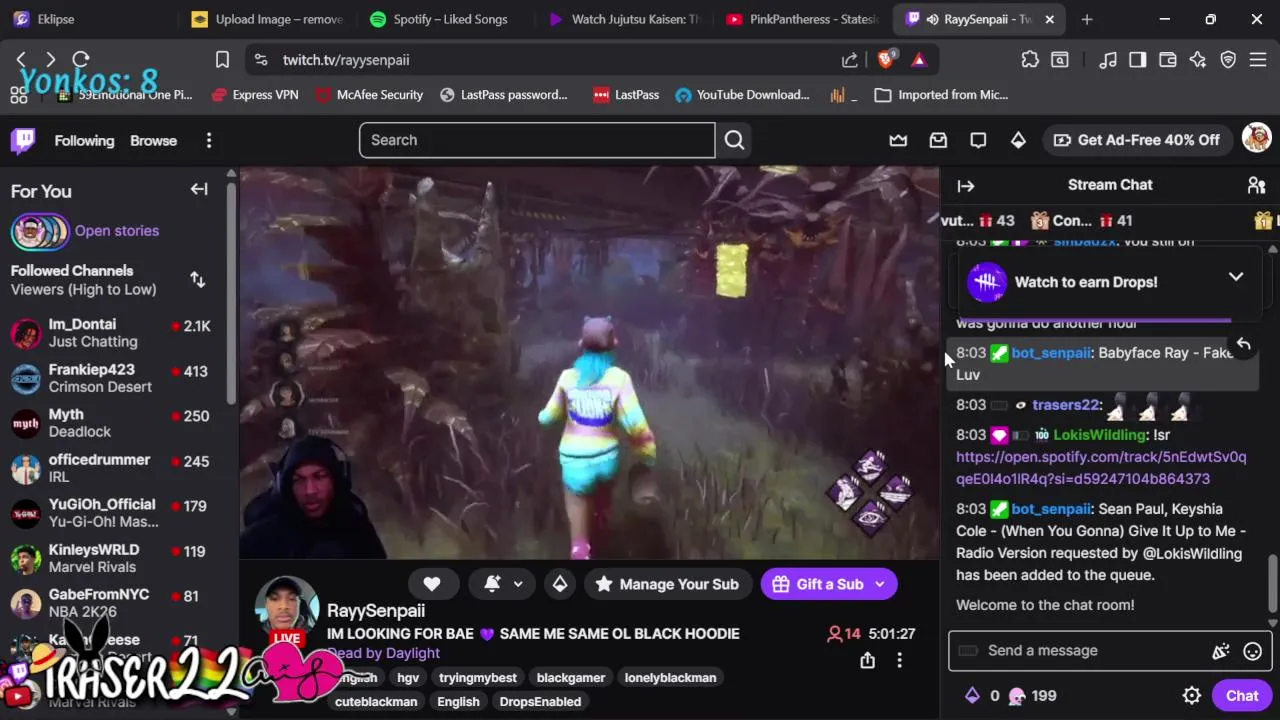Open the chat community users icon
Image resolution: width=1280 pixels, height=720 pixels.
pos(1256,185)
